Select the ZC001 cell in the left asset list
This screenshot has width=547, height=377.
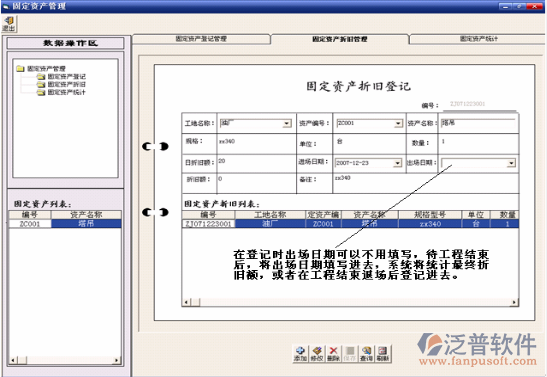[x=30, y=224]
